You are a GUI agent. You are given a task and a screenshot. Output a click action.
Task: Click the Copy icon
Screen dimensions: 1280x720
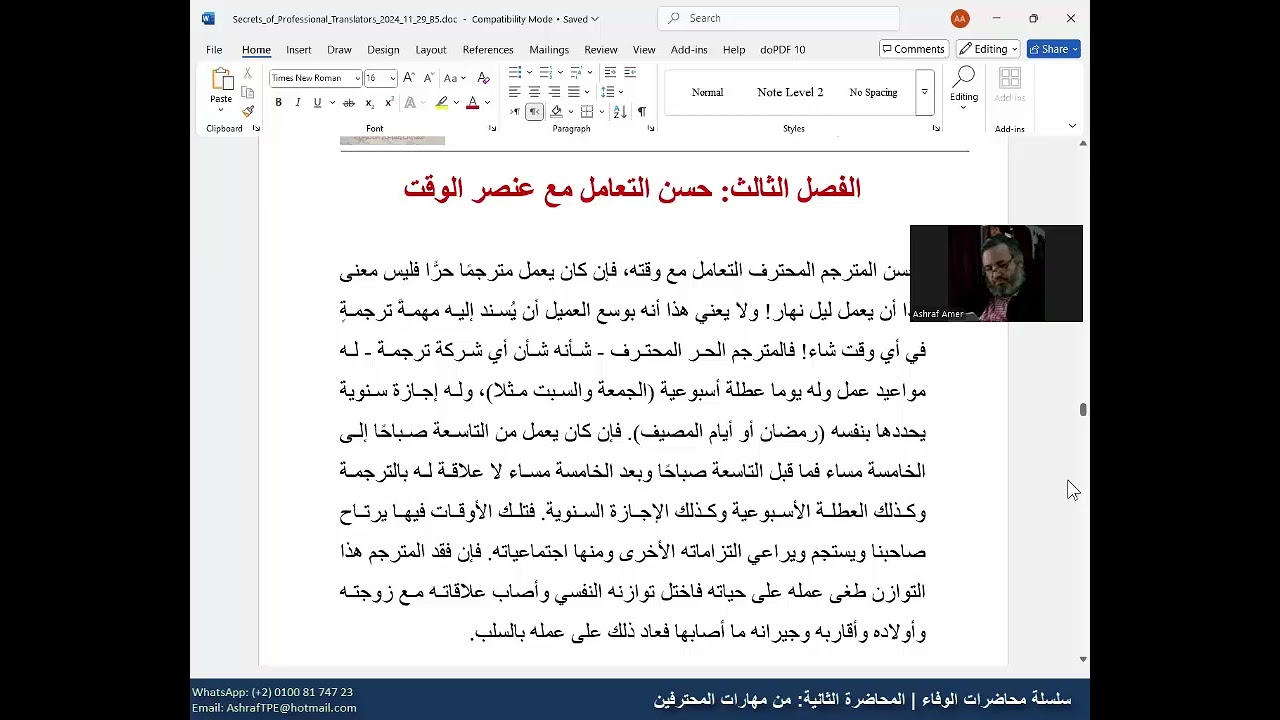pos(248,92)
